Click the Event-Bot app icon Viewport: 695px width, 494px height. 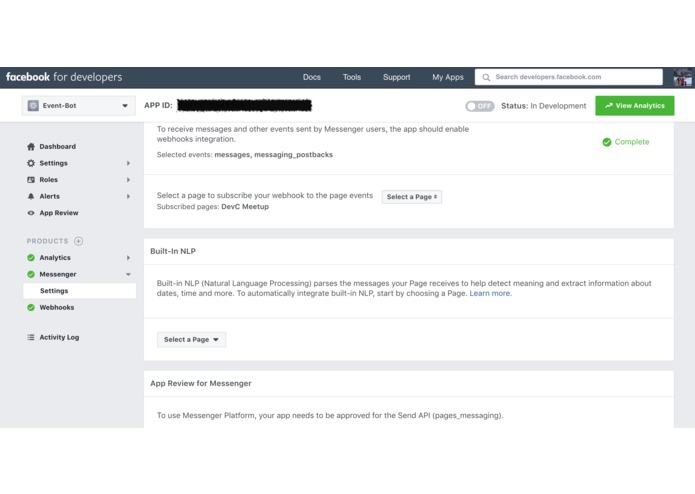tap(33, 105)
